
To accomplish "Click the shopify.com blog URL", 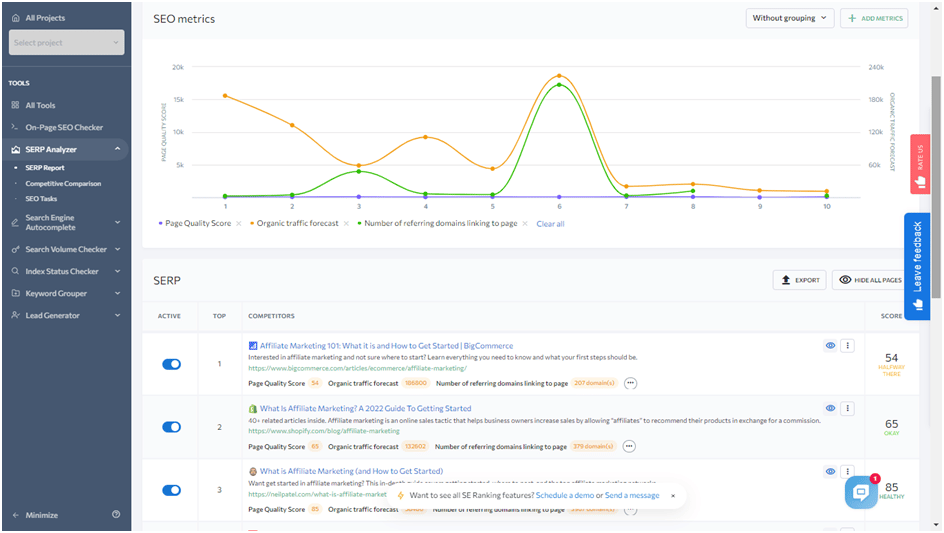I will click(x=324, y=431).
